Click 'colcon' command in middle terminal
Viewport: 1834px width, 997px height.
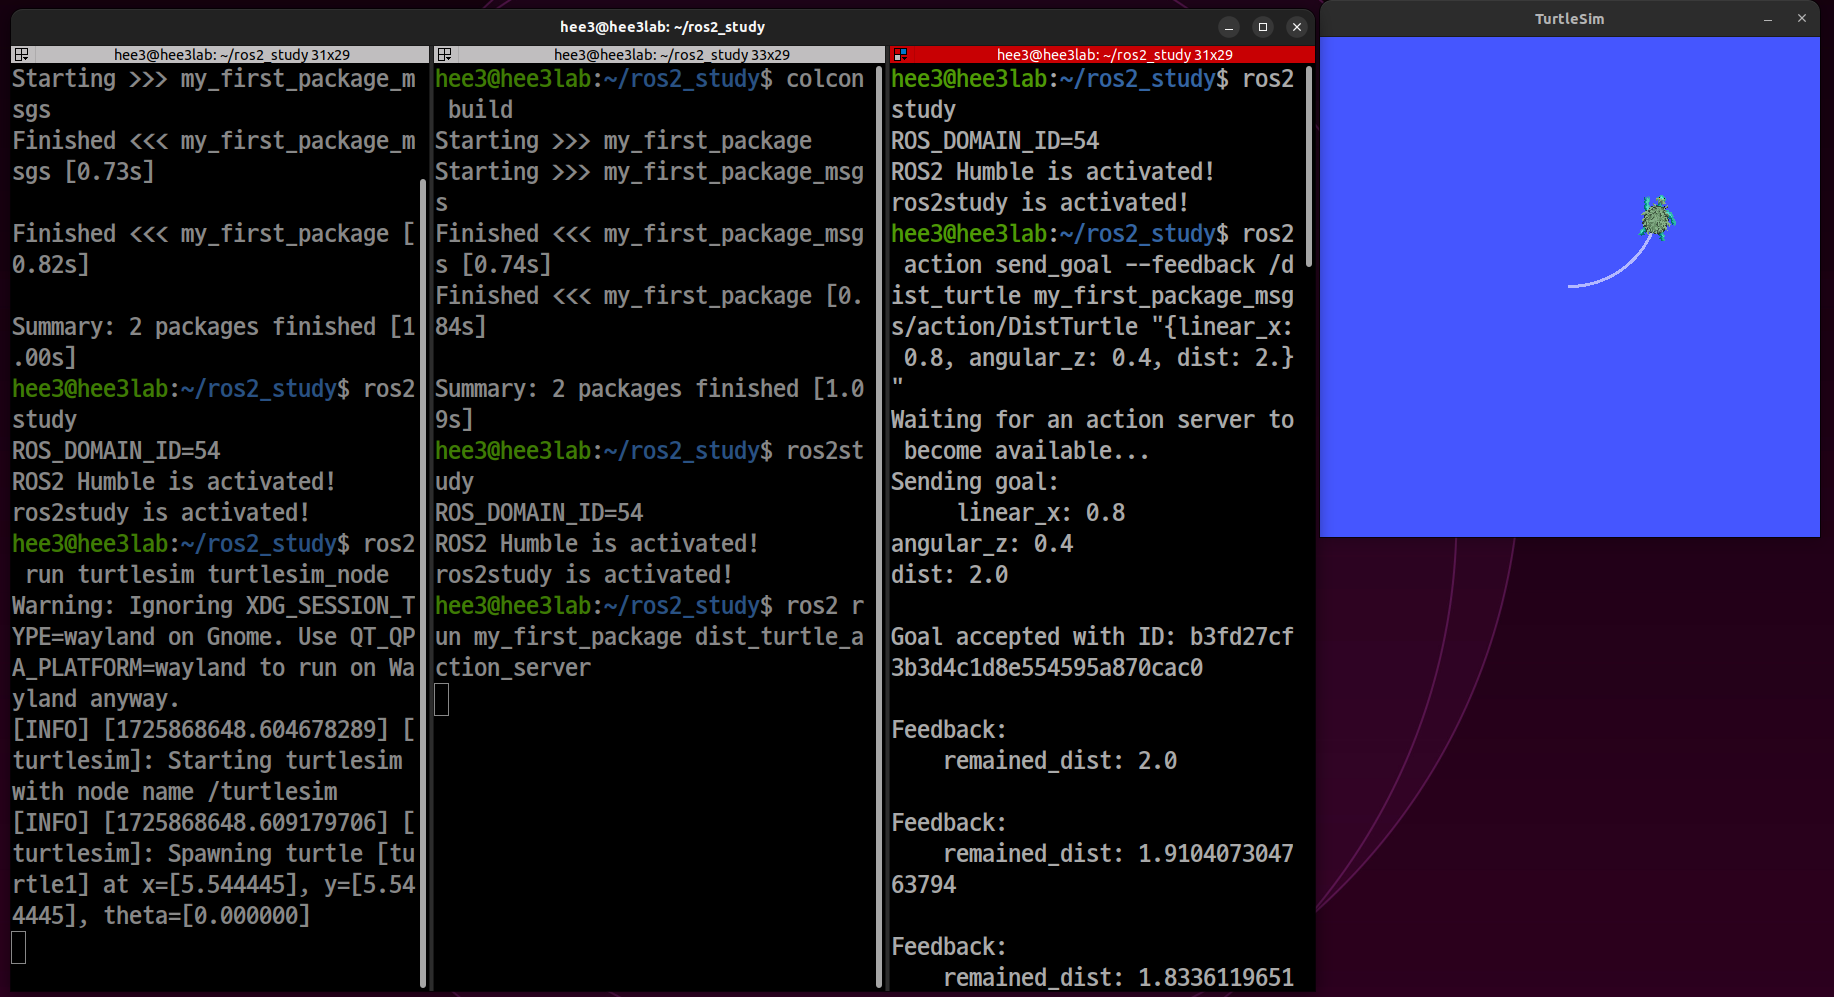825,79
